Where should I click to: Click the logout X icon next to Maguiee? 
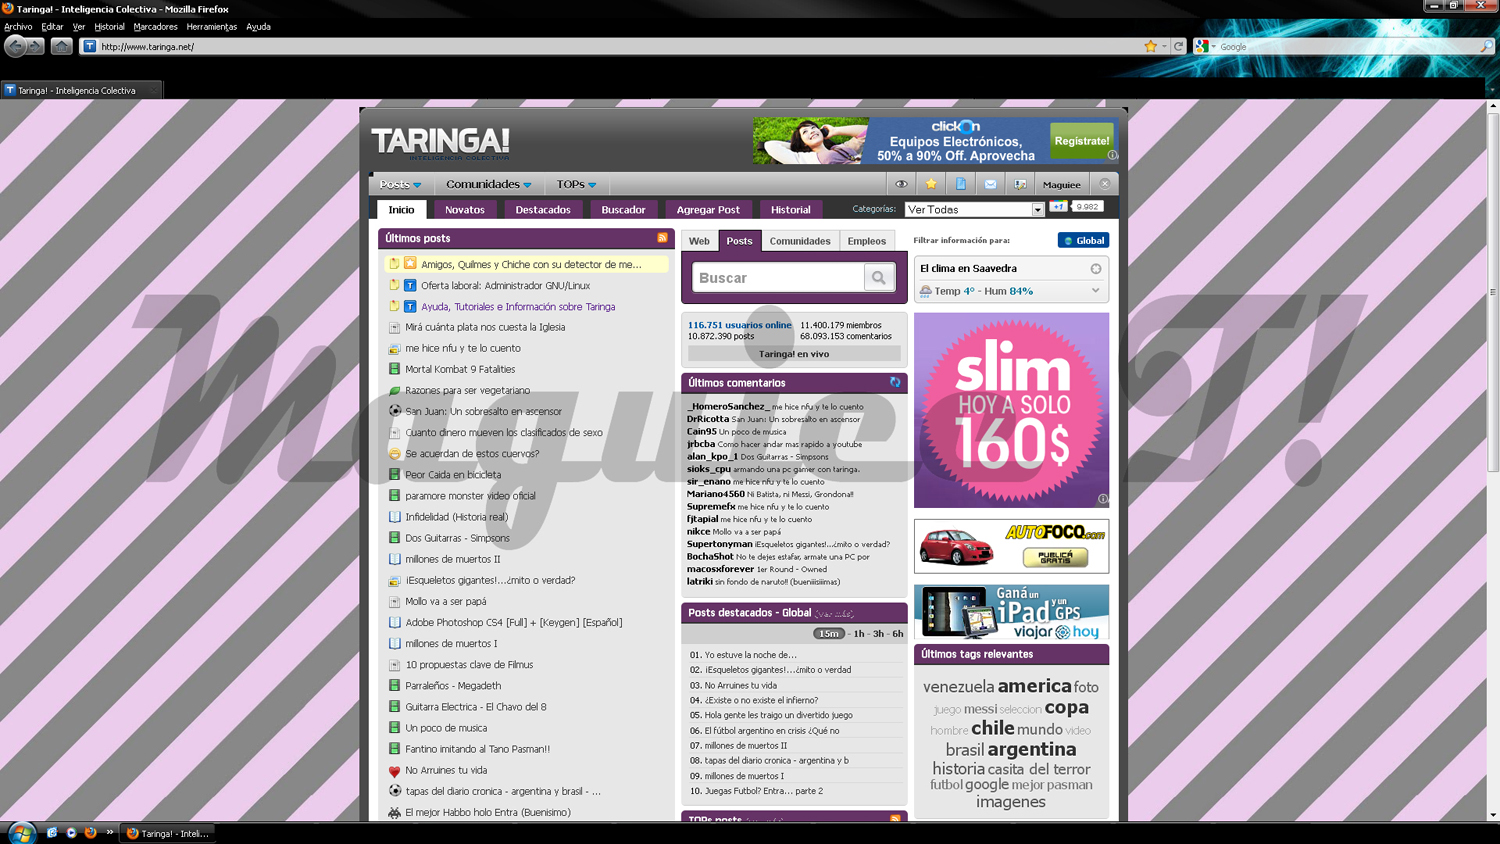[1105, 184]
